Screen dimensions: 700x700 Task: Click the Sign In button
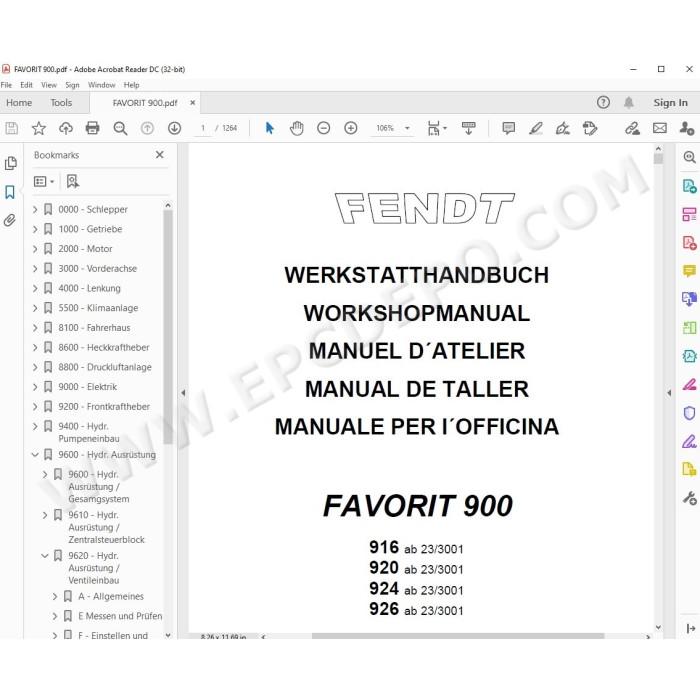coord(671,103)
